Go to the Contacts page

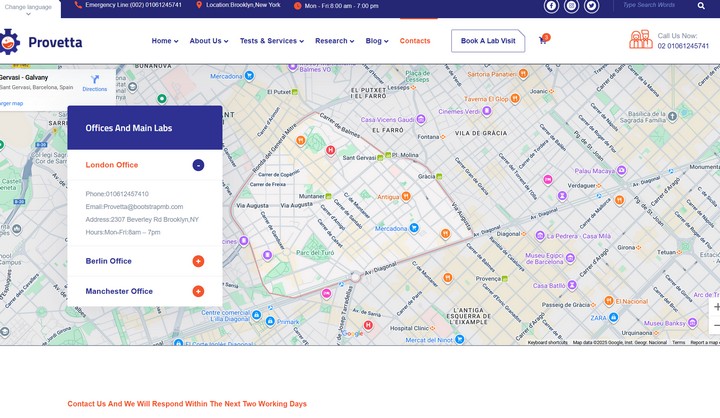tap(415, 41)
